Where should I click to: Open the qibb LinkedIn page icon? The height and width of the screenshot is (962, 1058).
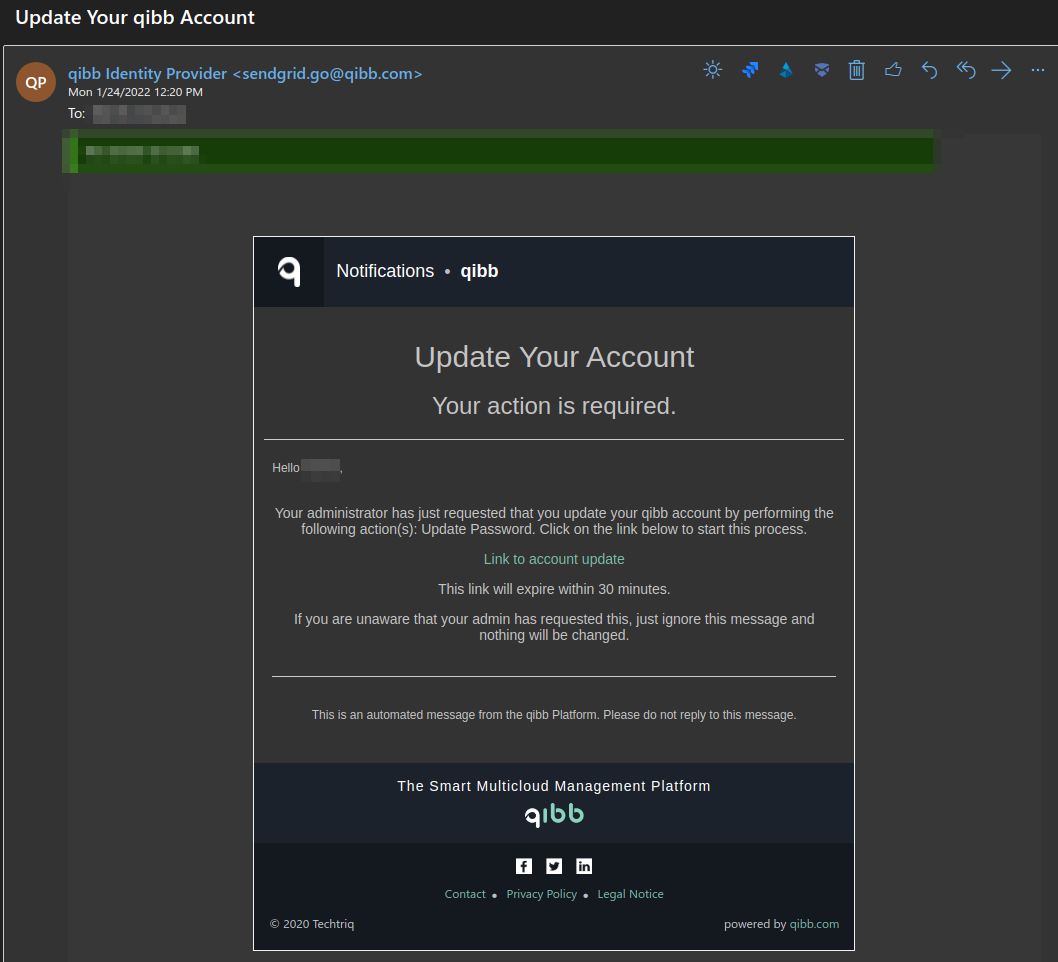pyautogui.click(x=584, y=866)
